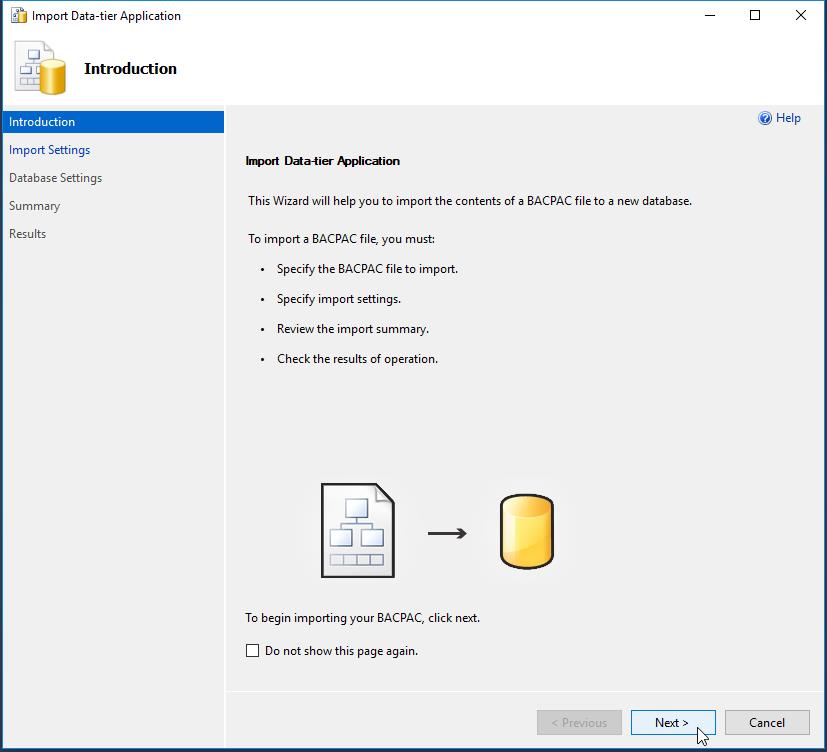Open the Help link text
Viewport: 827px width, 752px height.
788,118
